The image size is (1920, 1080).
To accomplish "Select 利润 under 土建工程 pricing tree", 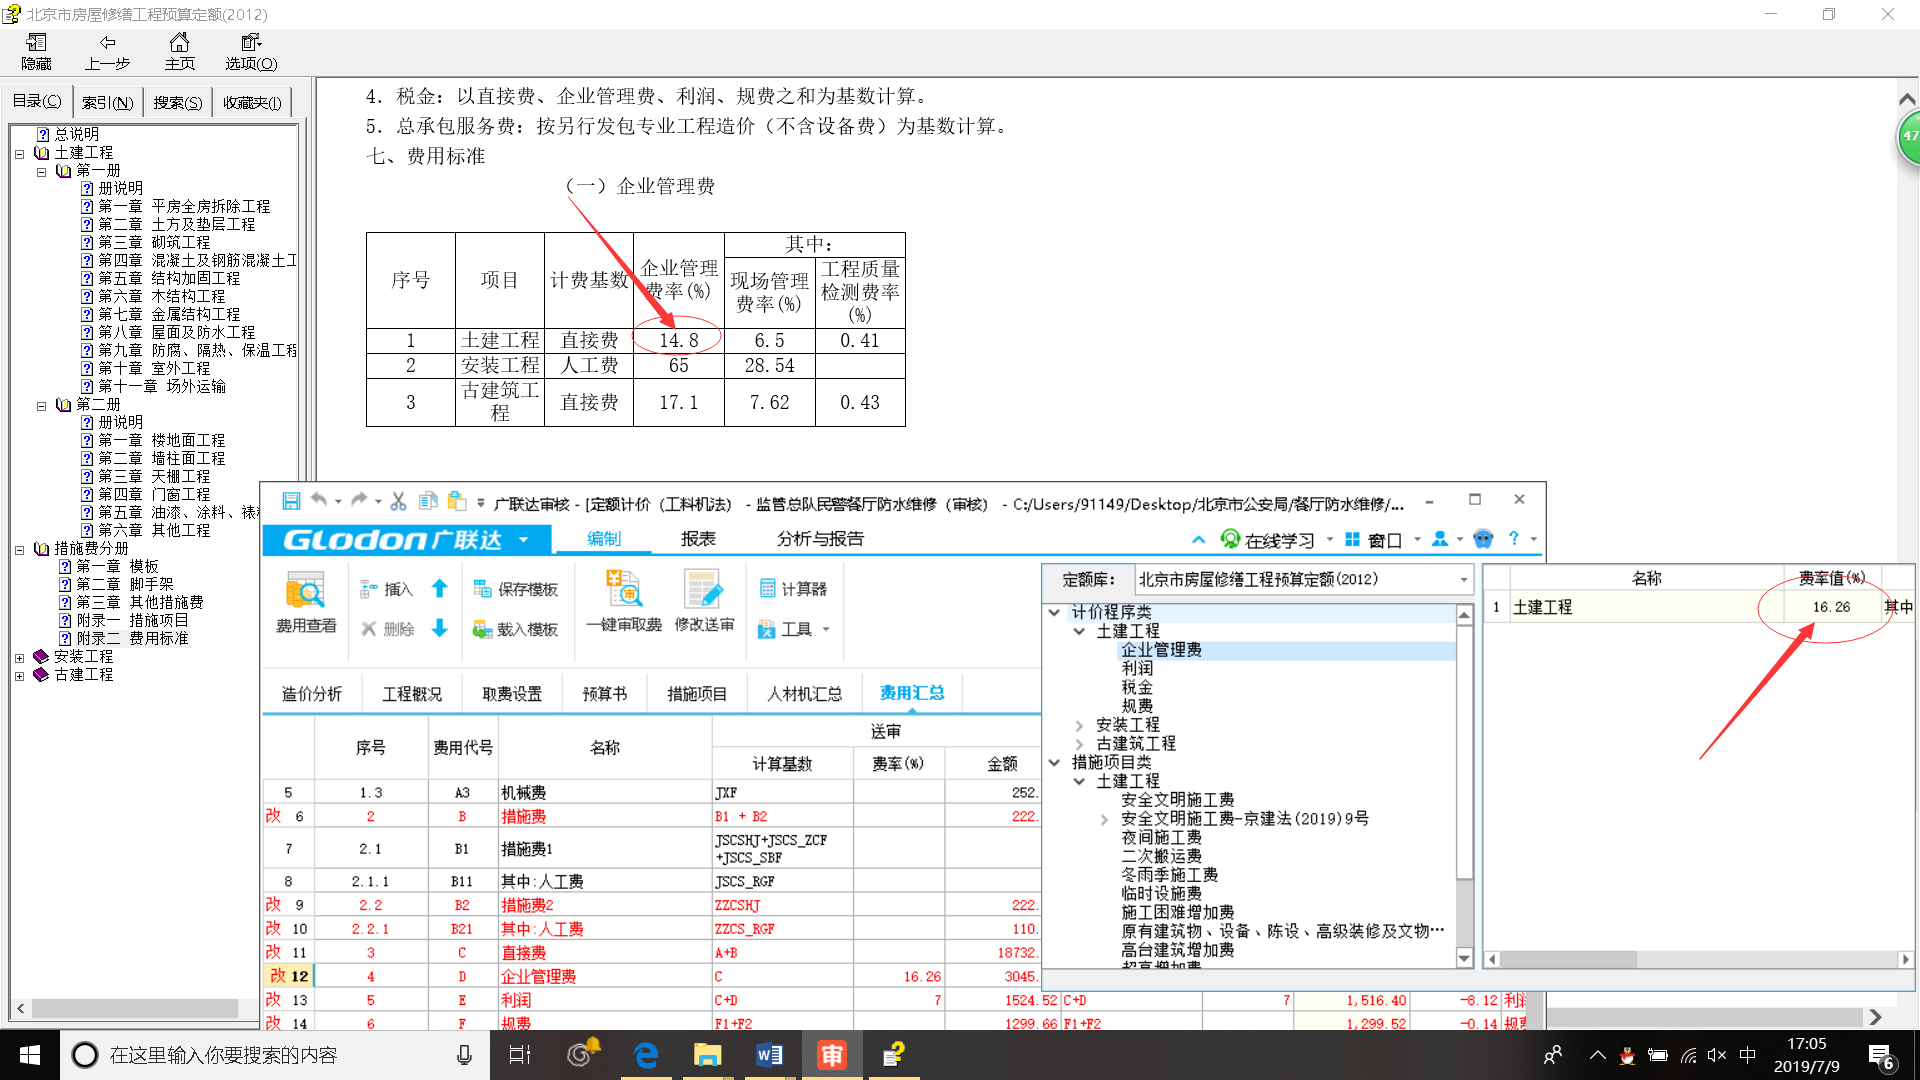I will tap(1137, 668).
